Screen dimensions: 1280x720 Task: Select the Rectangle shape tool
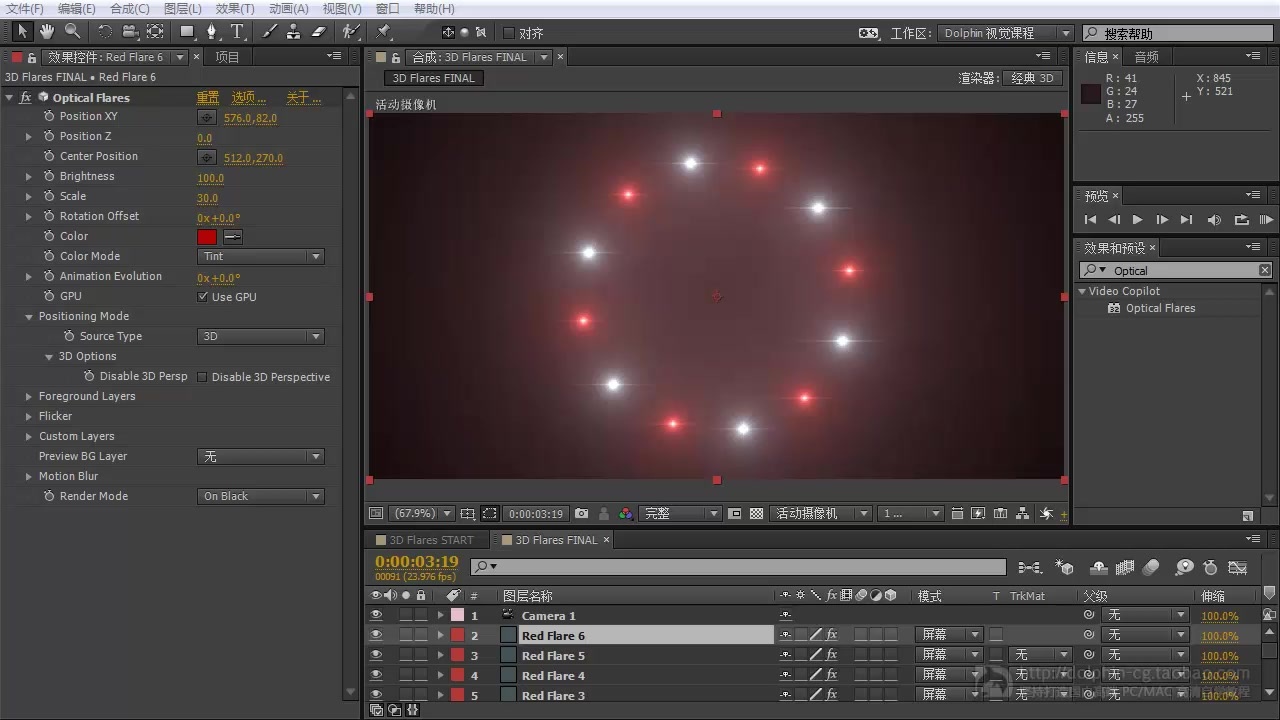(187, 32)
